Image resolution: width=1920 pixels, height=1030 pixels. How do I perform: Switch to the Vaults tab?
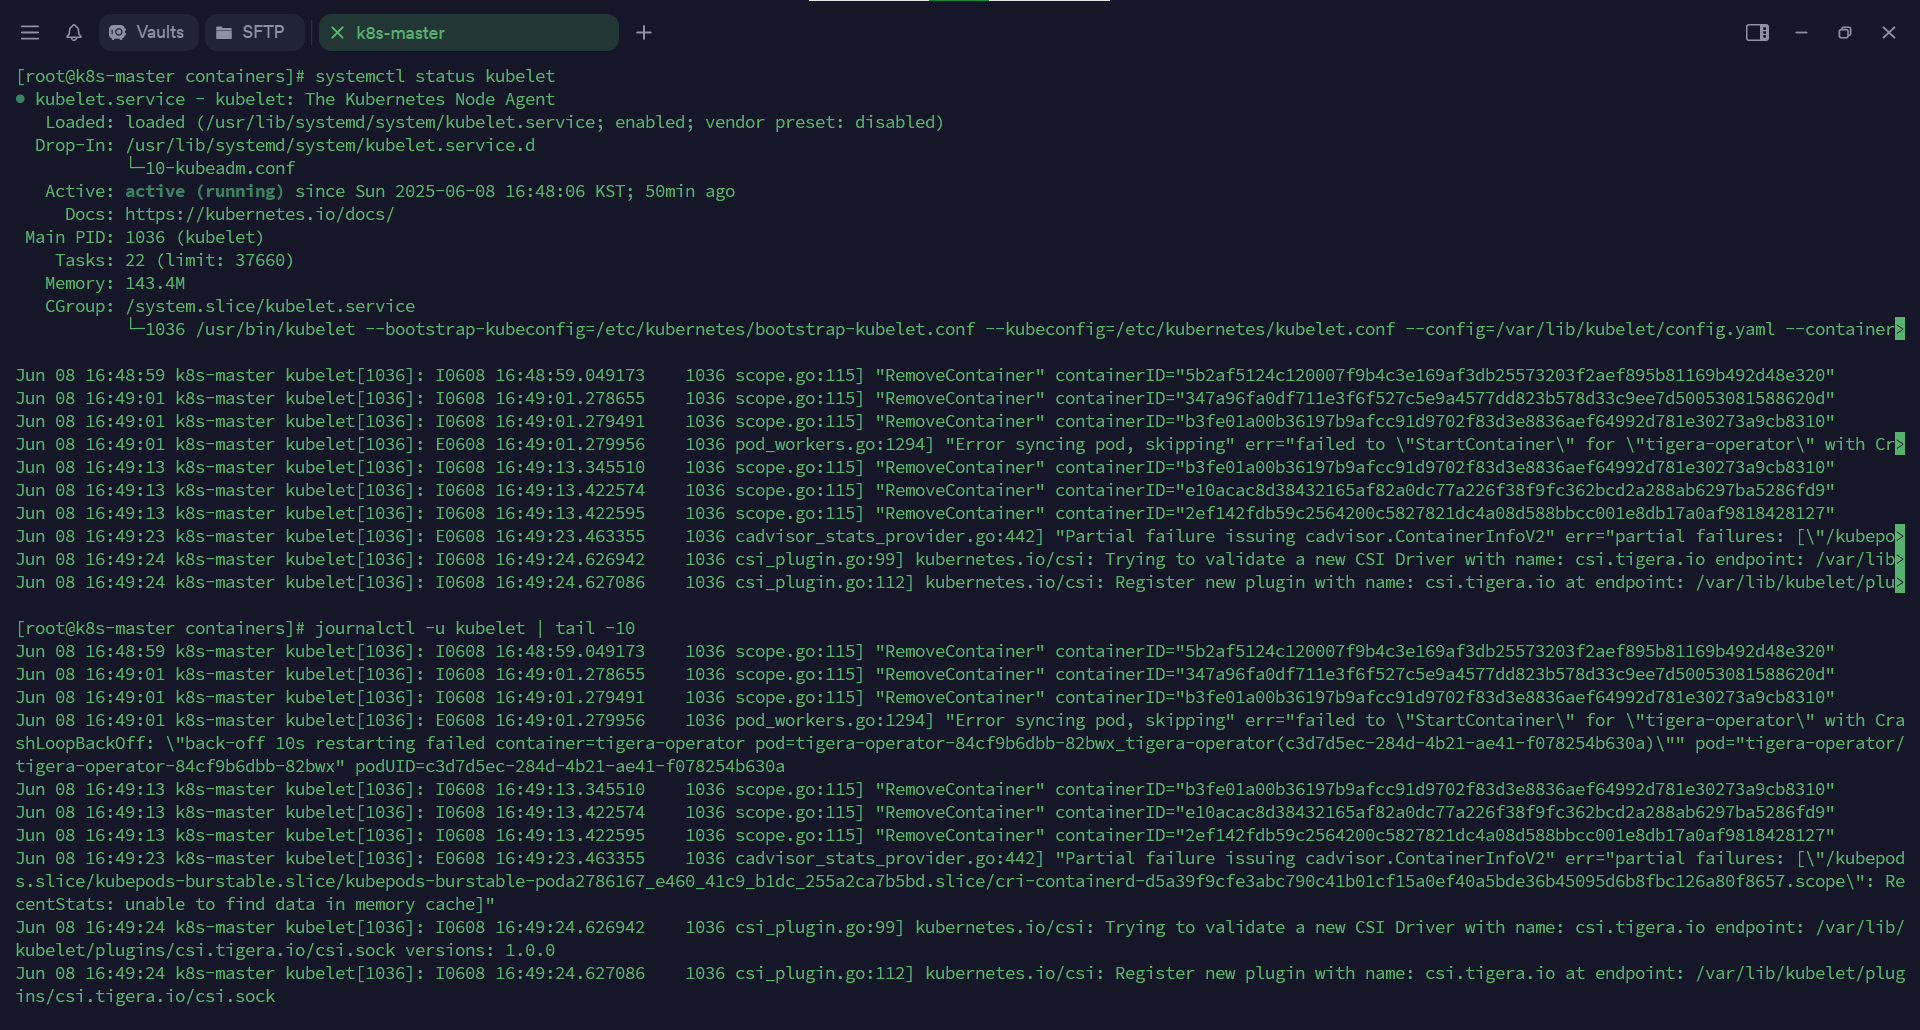148,33
